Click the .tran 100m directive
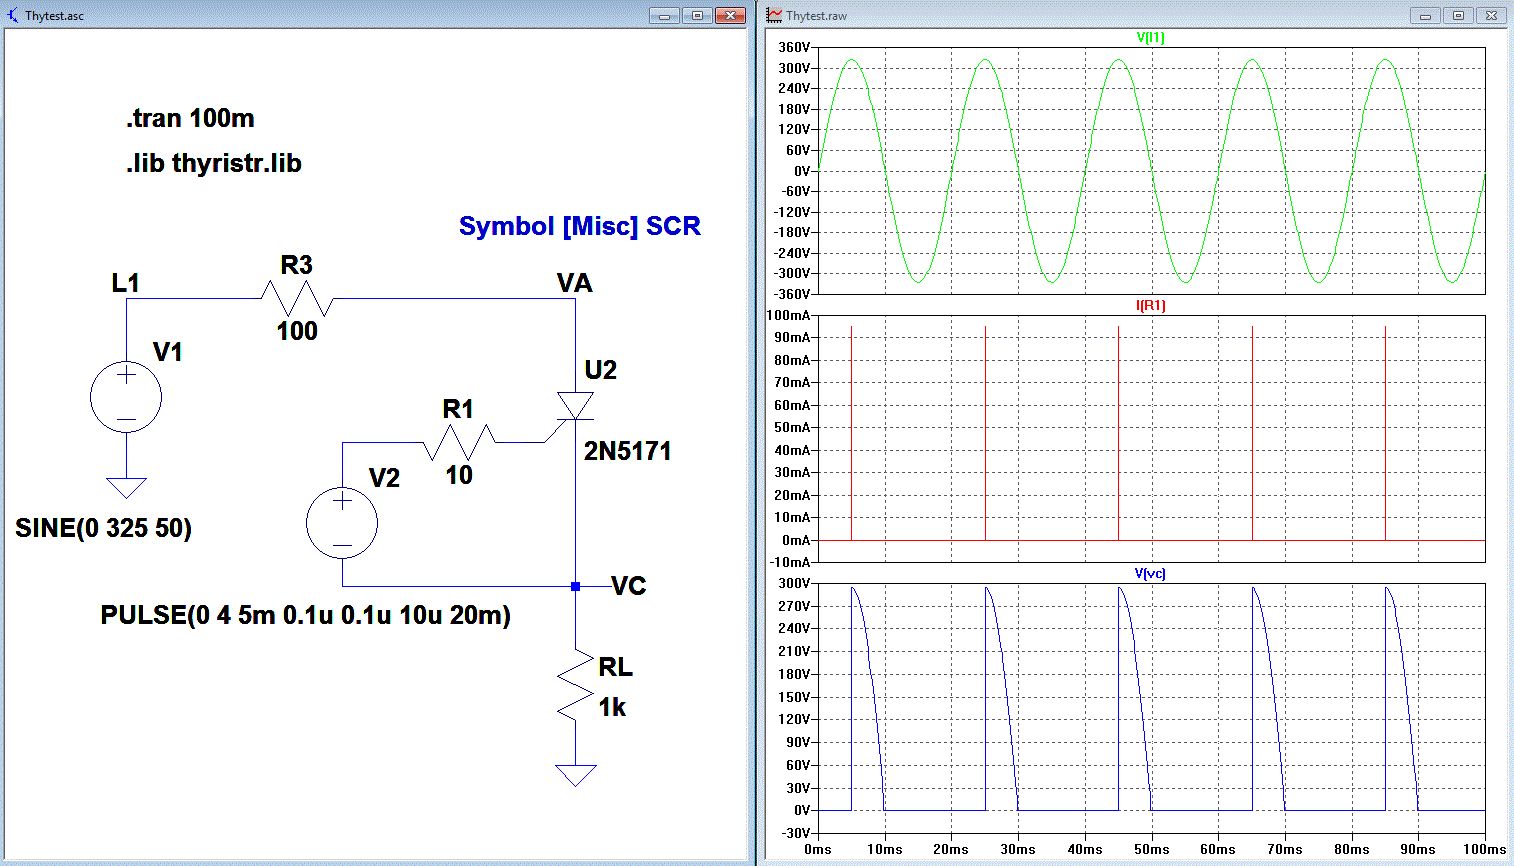The image size is (1514, 866). (190, 118)
